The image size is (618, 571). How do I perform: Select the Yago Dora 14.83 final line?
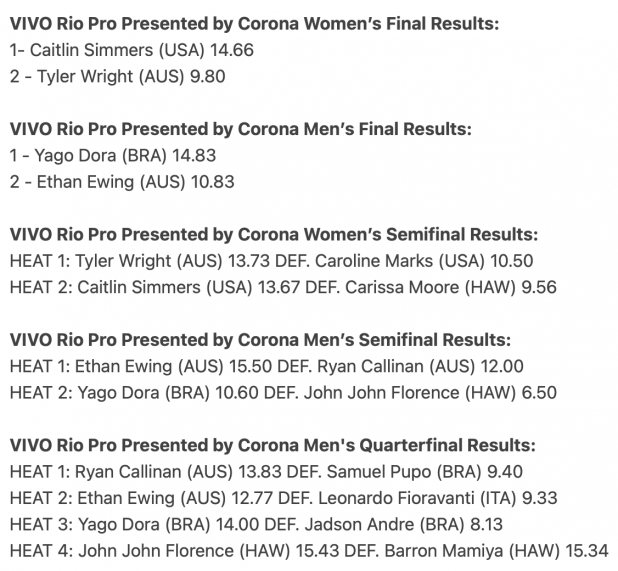point(113,156)
